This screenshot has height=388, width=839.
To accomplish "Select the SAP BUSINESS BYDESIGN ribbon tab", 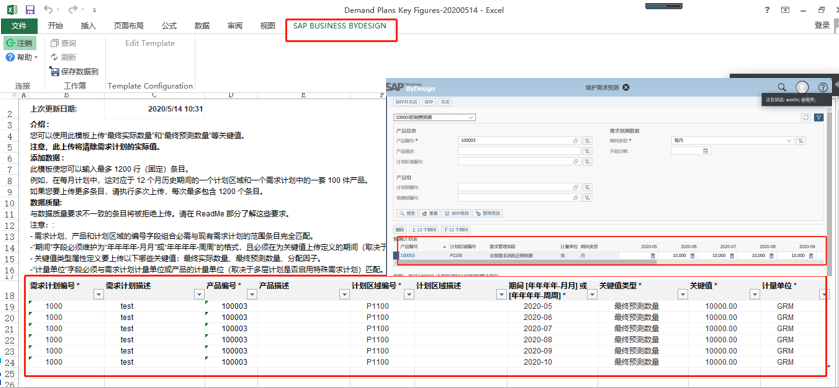I will pos(340,26).
